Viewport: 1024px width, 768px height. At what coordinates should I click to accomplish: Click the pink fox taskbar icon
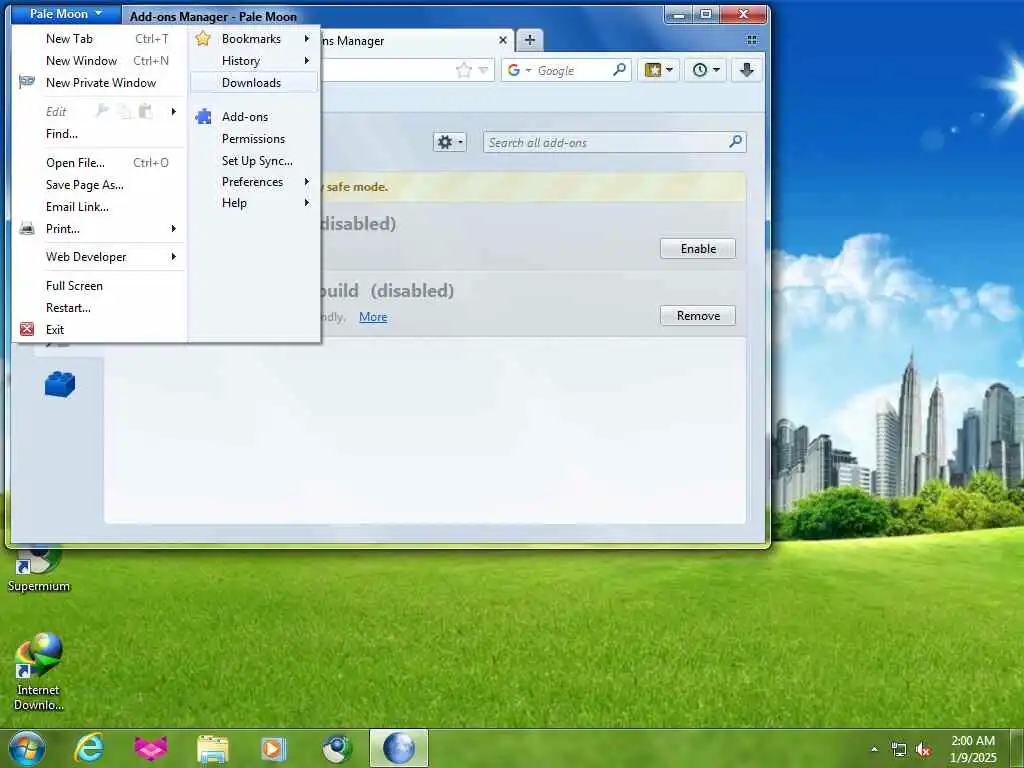(x=150, y=748)
